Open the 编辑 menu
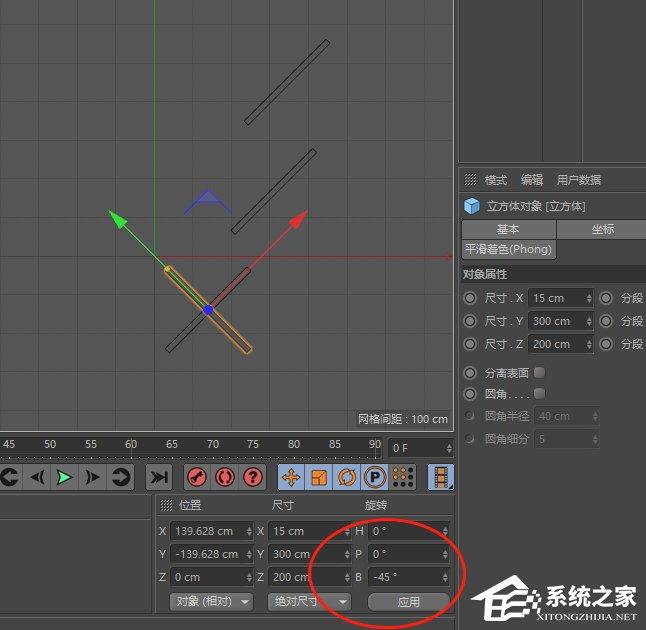646x630 pixels. click(x=532, y=180)
